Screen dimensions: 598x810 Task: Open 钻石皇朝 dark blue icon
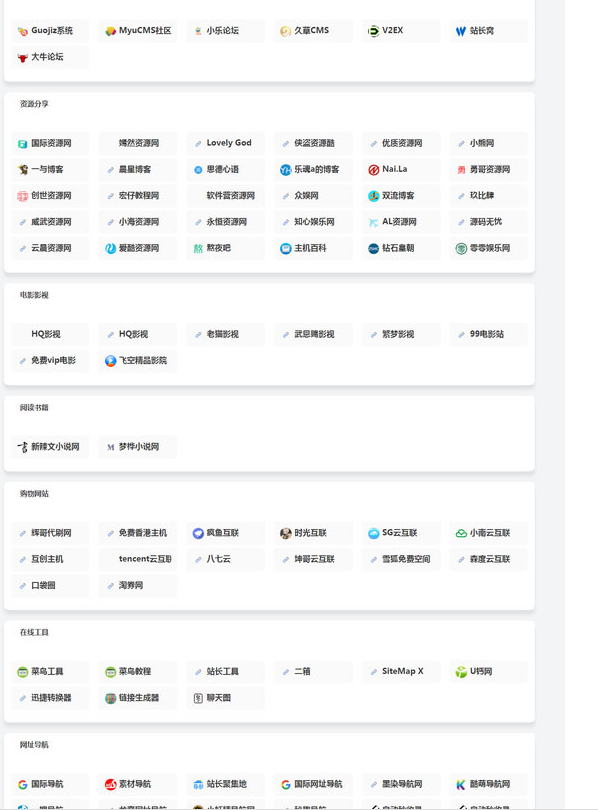(373, 249)
